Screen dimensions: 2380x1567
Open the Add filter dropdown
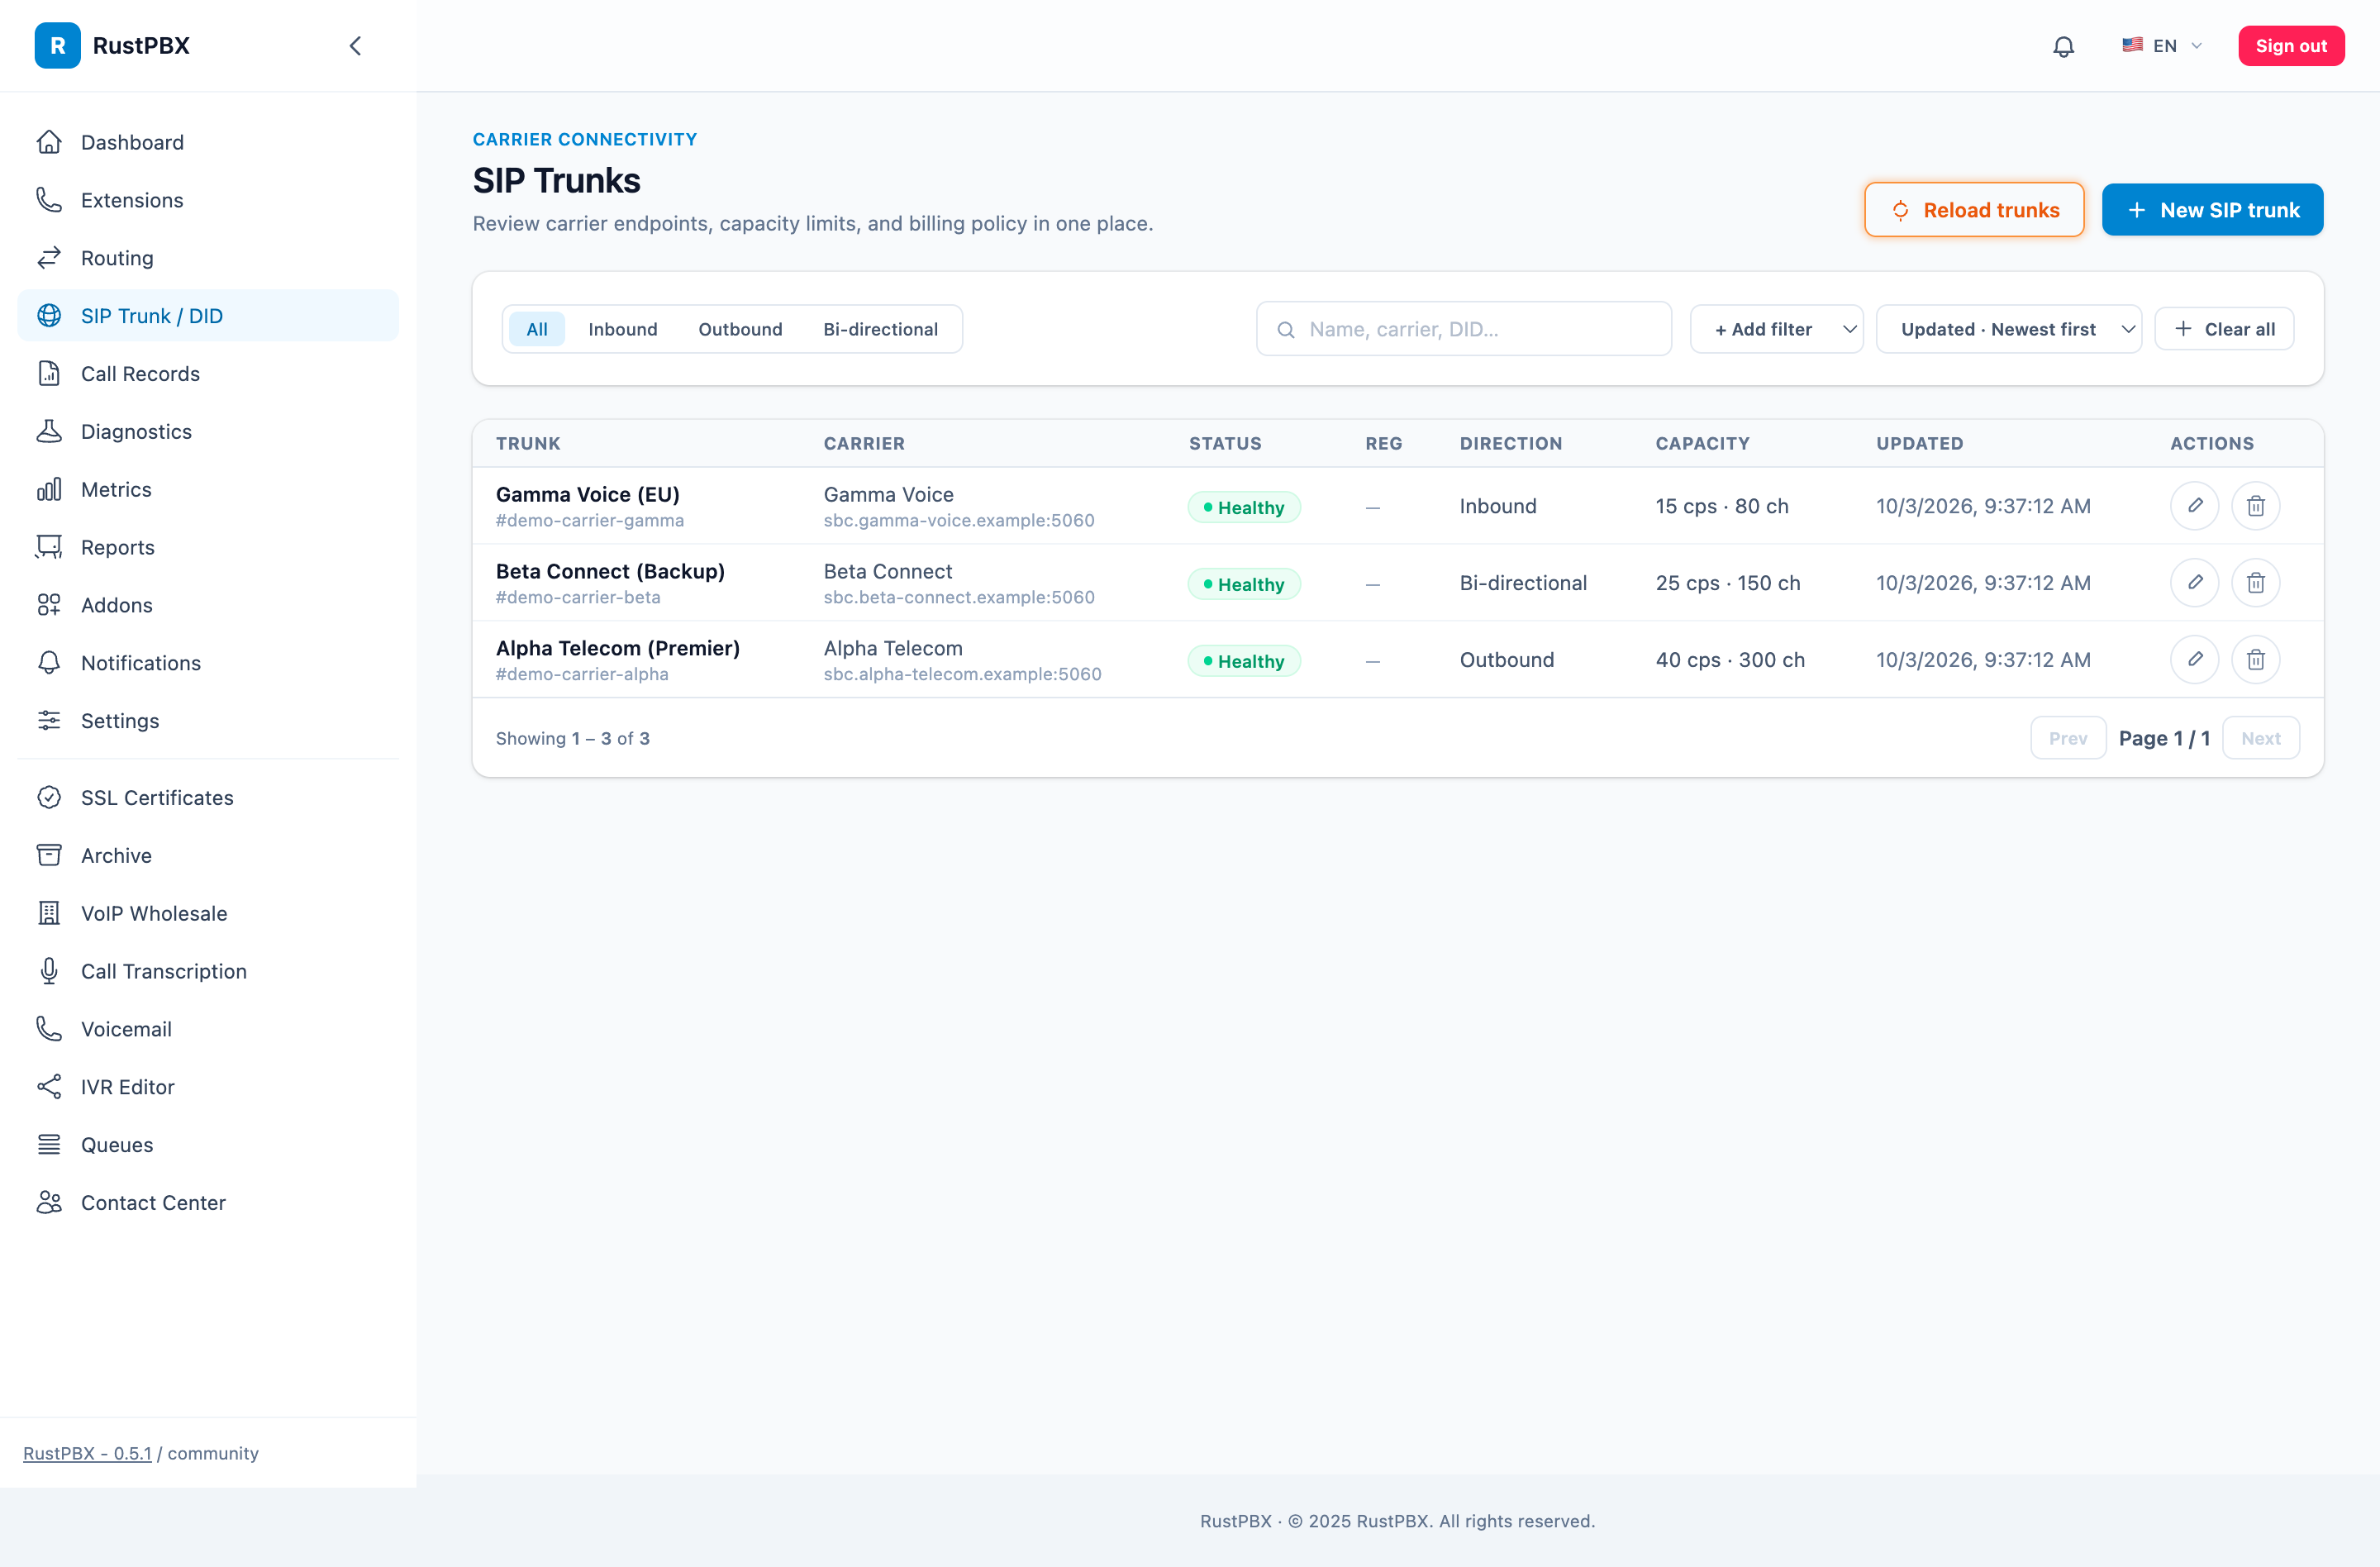(1776, 329)
